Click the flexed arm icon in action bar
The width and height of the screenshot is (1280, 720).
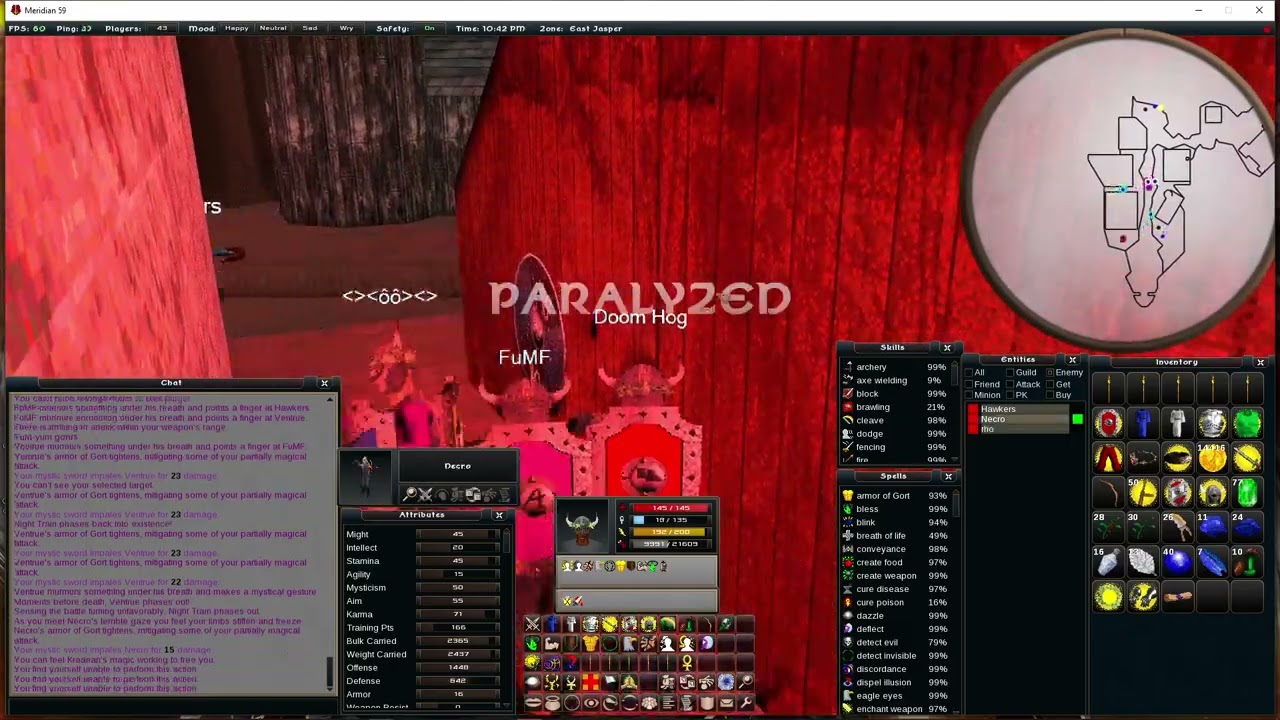click(552, 644)
